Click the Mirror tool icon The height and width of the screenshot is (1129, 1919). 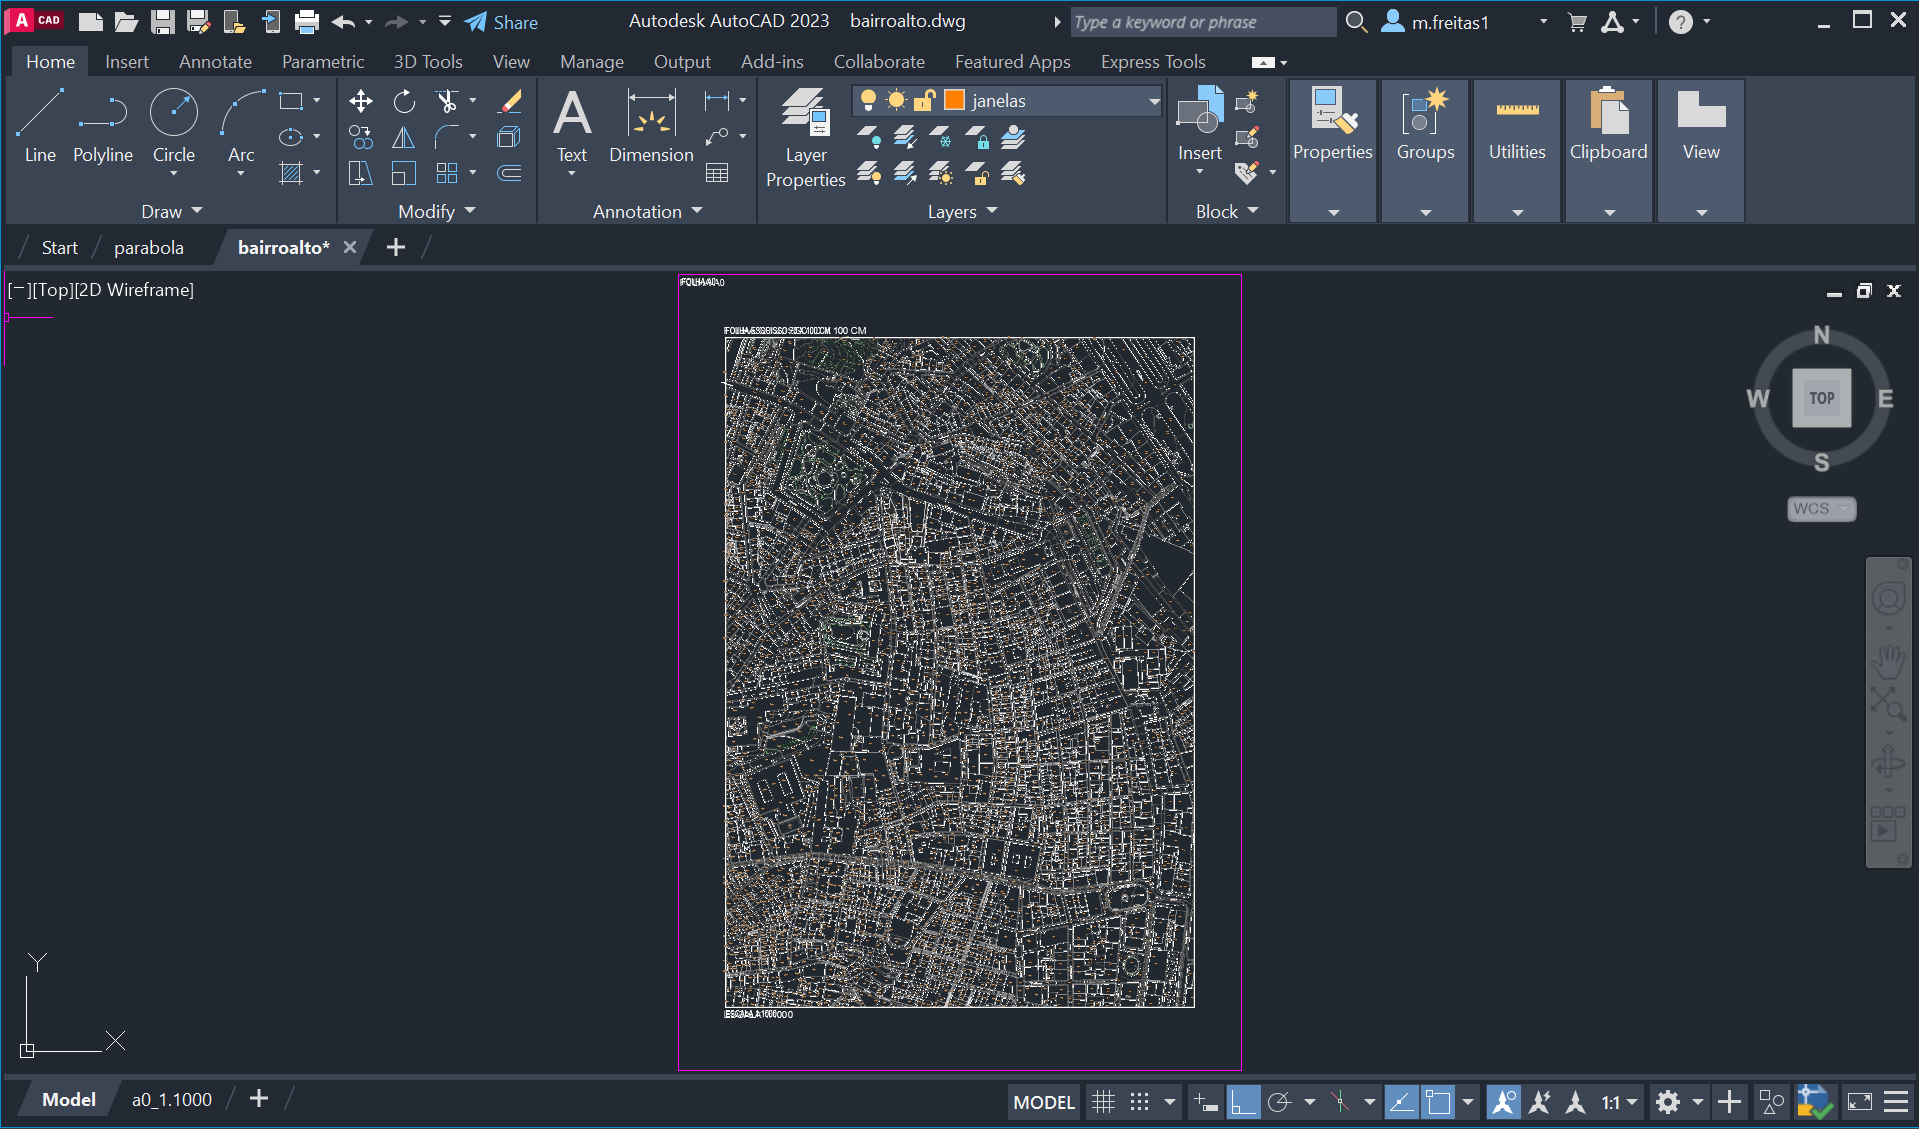coord(404,138)
